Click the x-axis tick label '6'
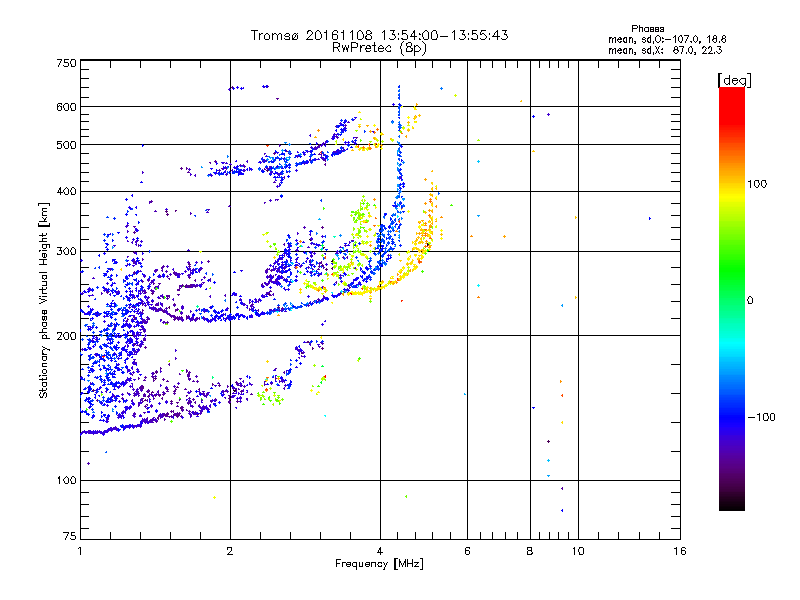The height and width of the screenshot is (600, 800). point(467,551)
